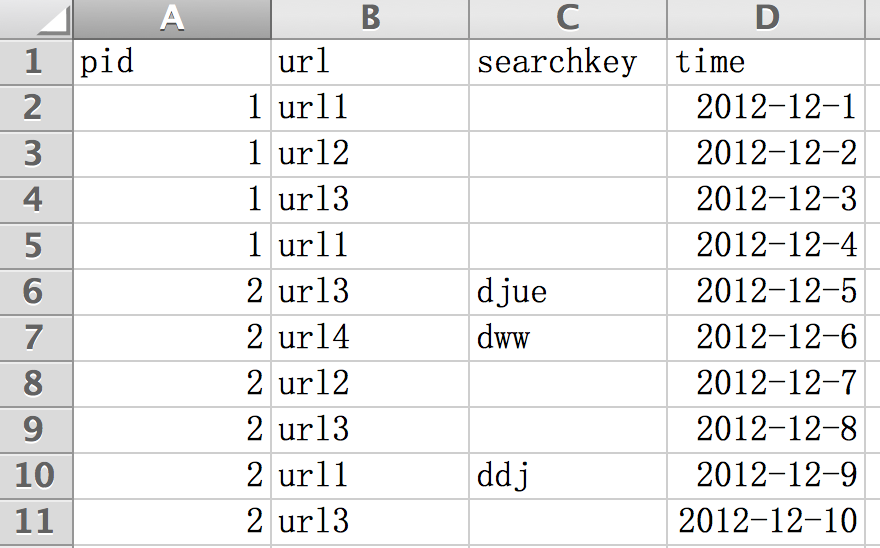Select column C header
This screenshot has width=880, height=548.
pos(568,19)
